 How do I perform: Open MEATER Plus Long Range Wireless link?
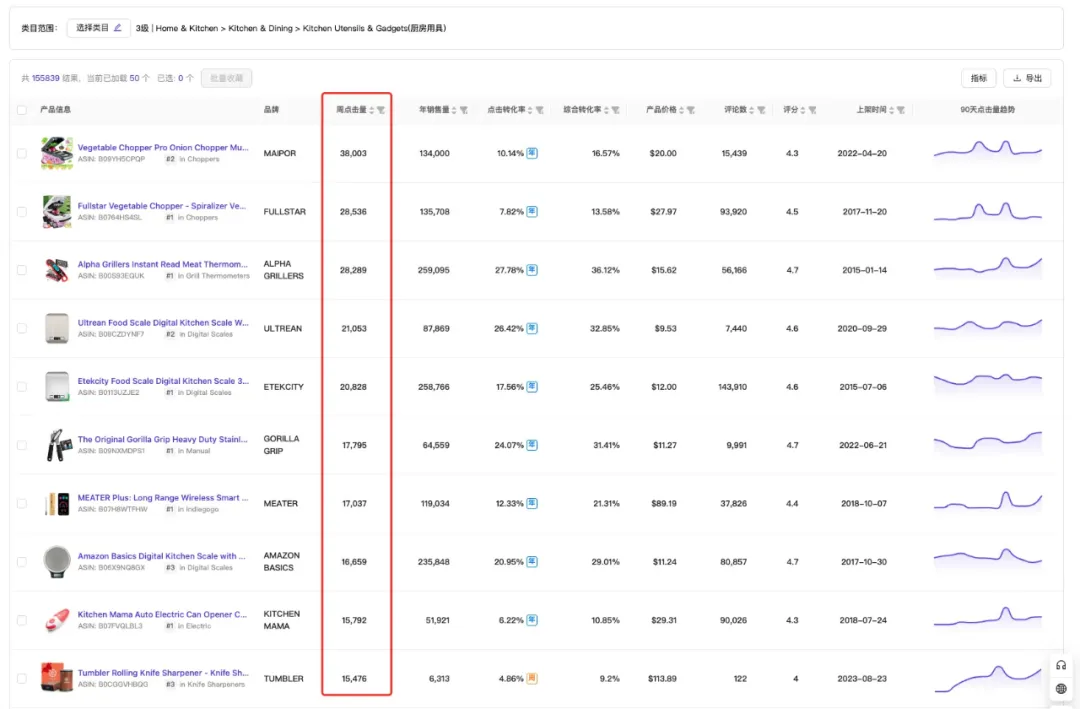(163, 497)
